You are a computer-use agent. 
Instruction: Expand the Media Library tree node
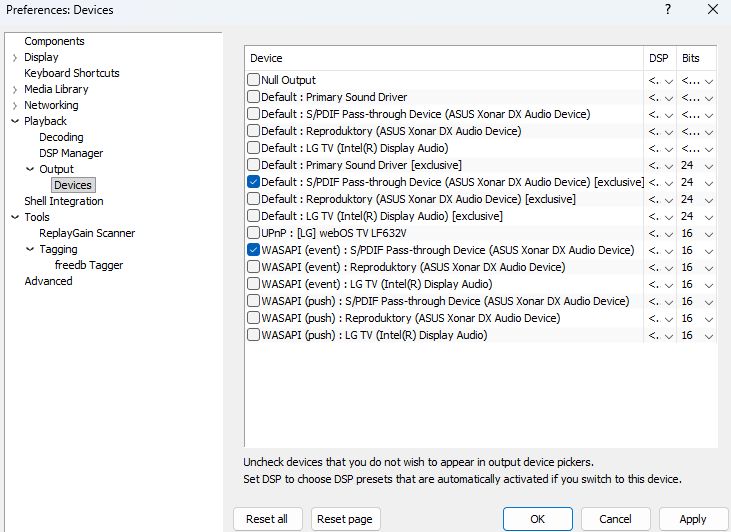(x=15, y=90)
